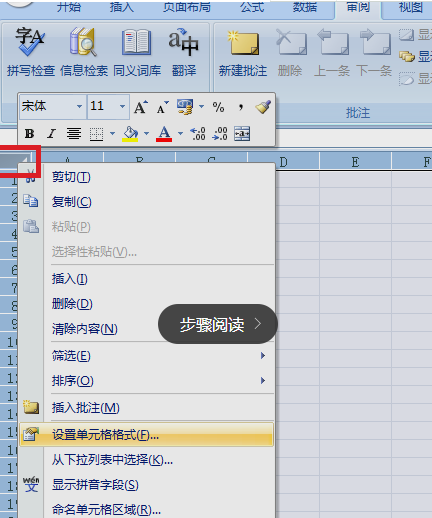
Task: Choose 清除内容(N) in context menu
Action: point(85,329)
